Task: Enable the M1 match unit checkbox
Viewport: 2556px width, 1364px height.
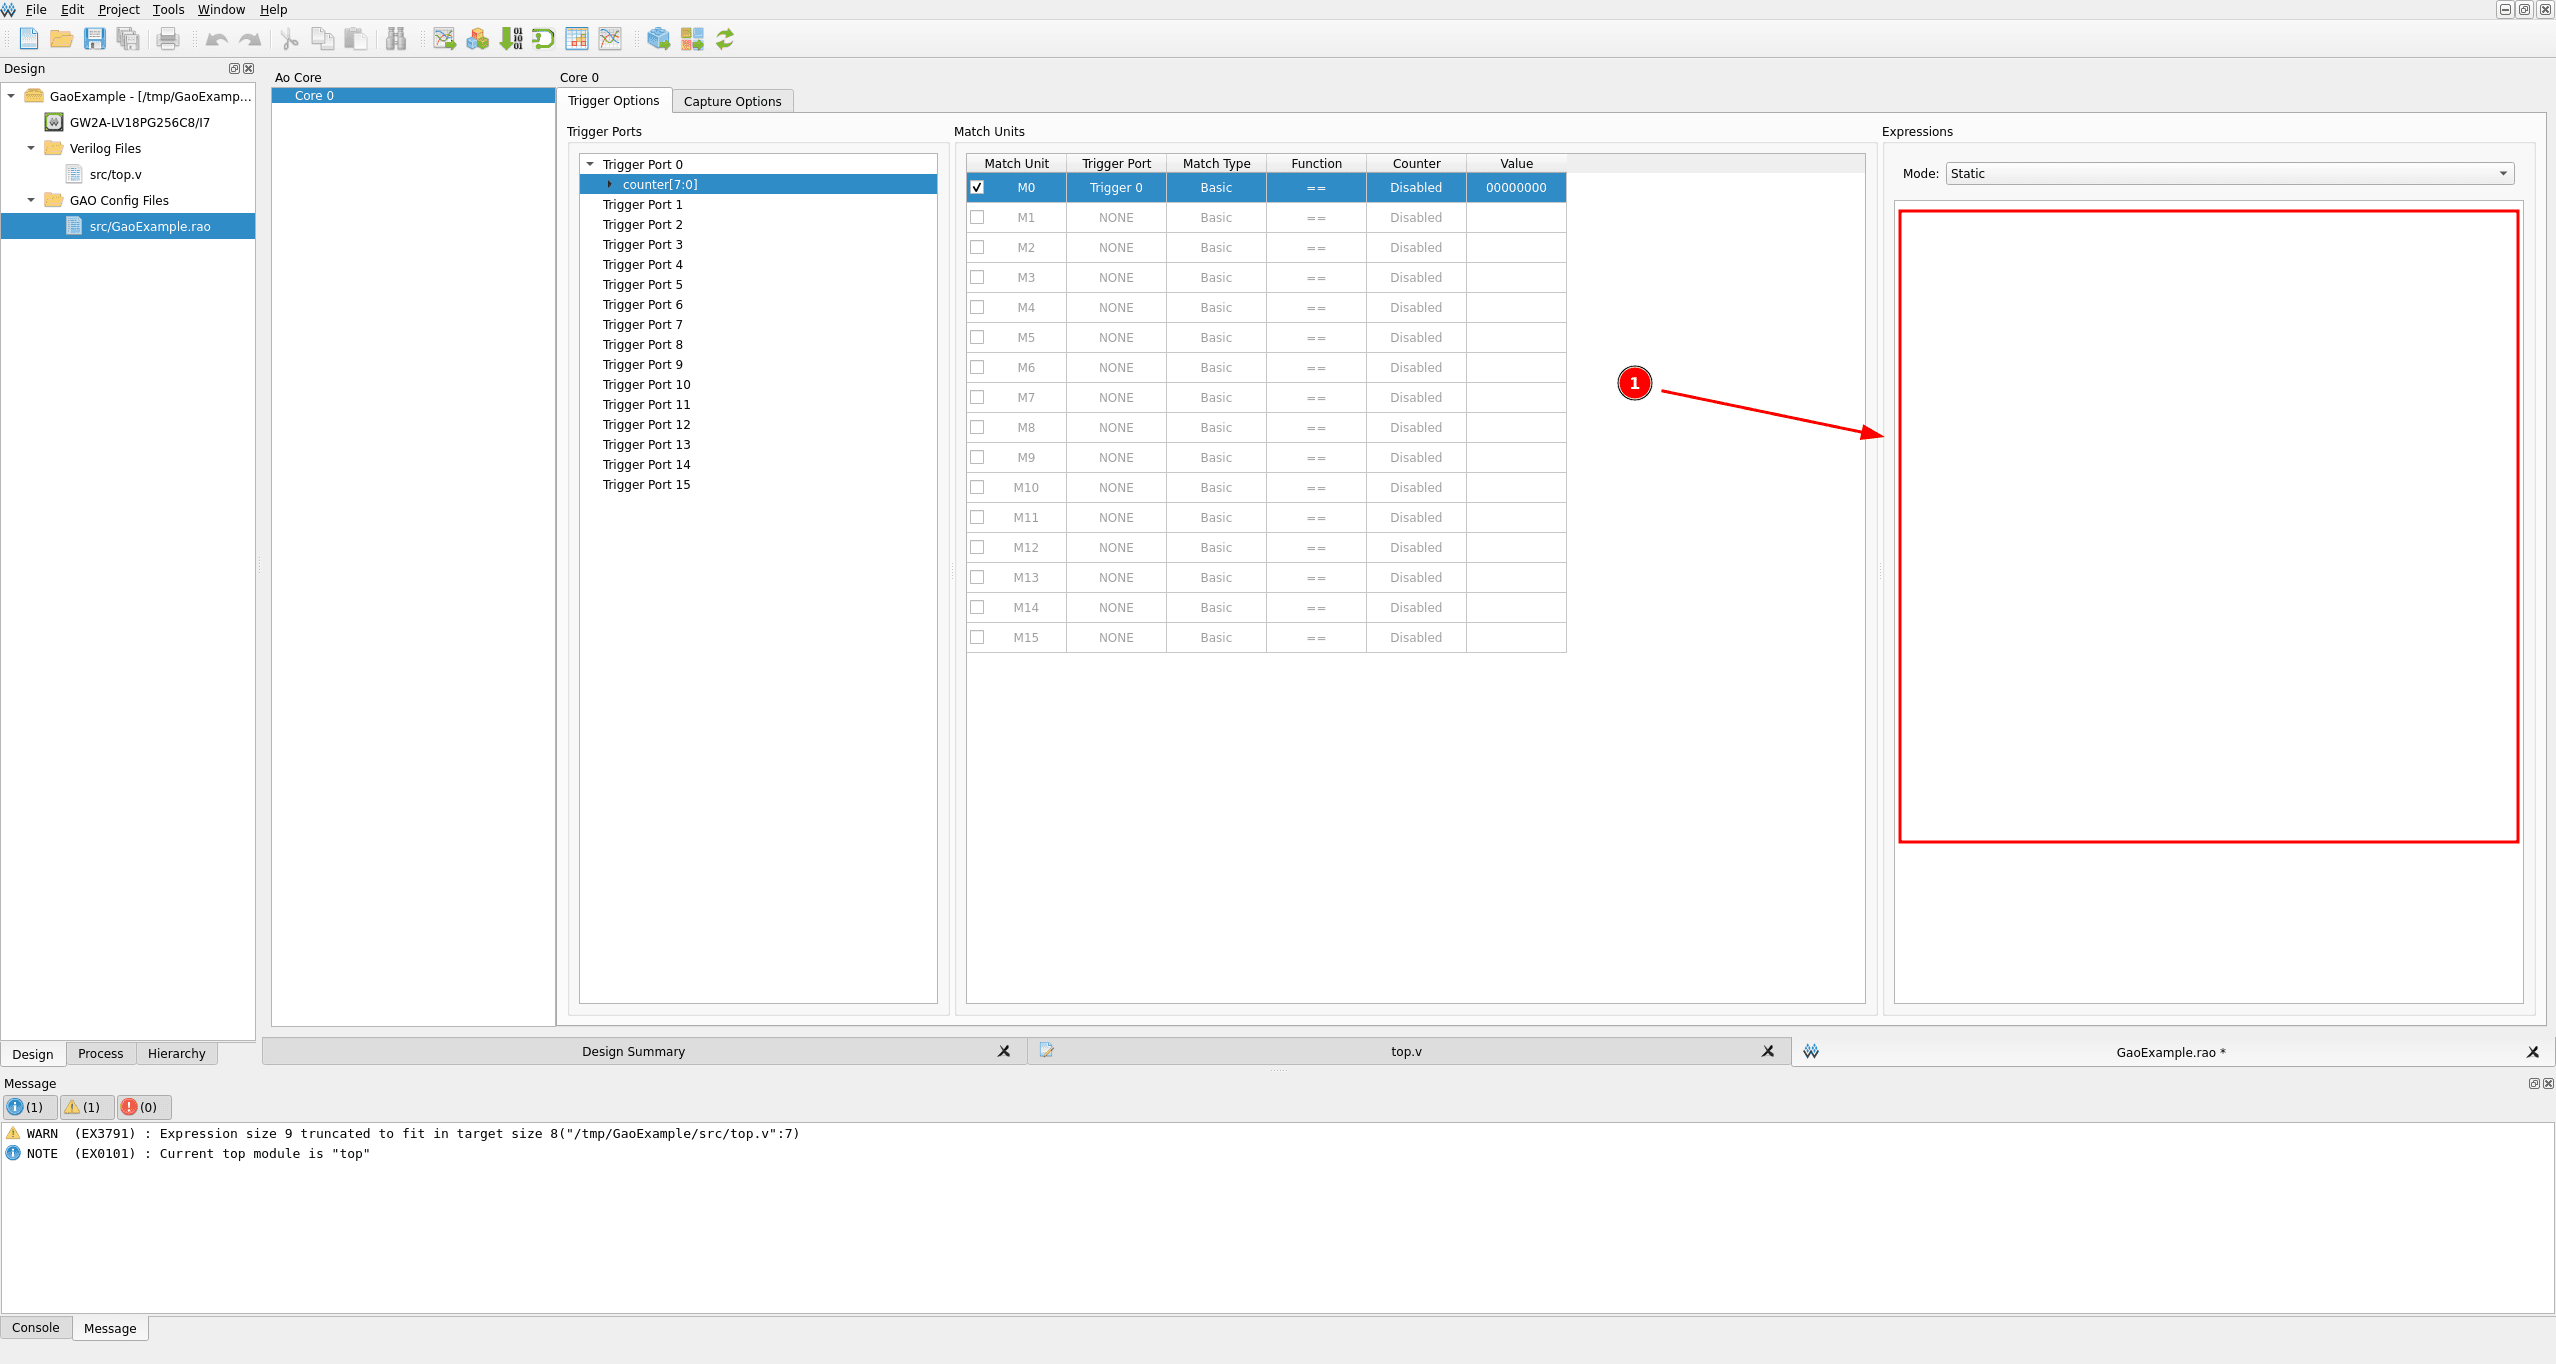Action: [x=977, y=217]
